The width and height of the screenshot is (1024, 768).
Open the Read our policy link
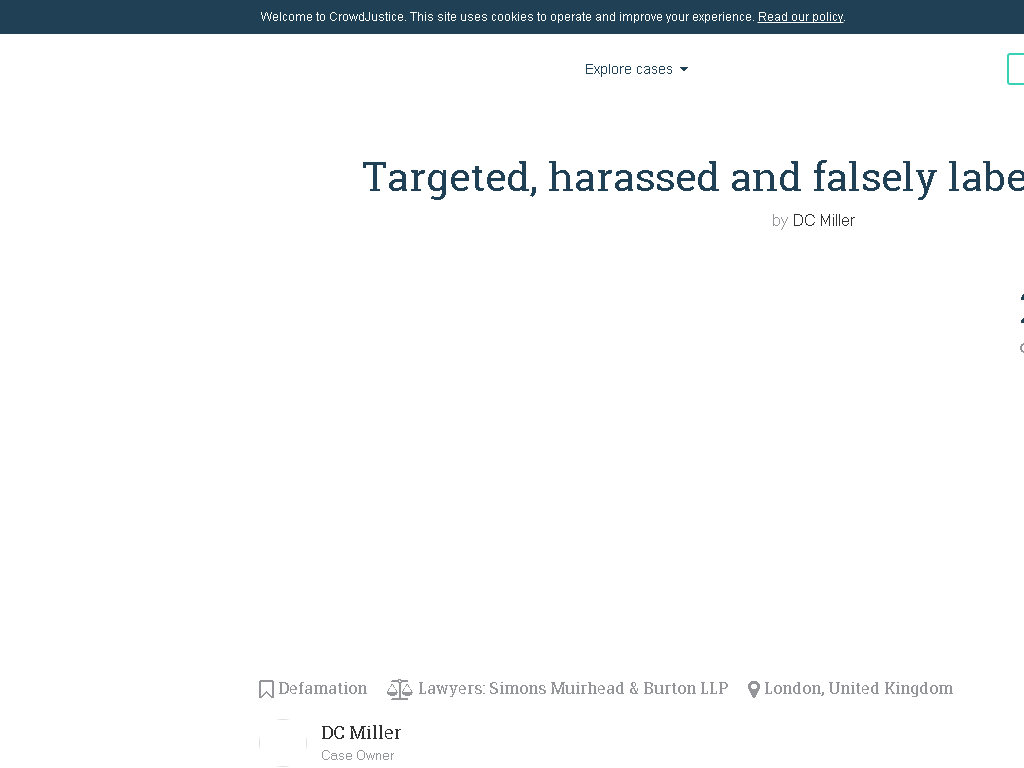pyautogui.click(x=800, y=17)
